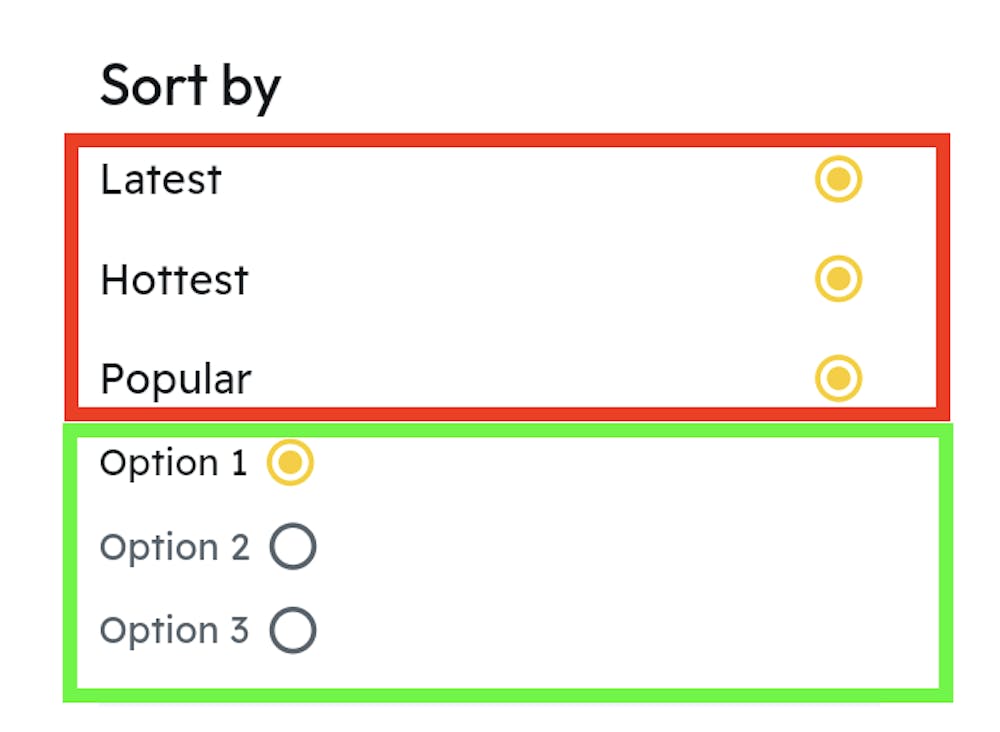Viewport: 1000px width, 732px height.
Task: Click the empty circle next to Option 2
Action: [x=292, y=546]
